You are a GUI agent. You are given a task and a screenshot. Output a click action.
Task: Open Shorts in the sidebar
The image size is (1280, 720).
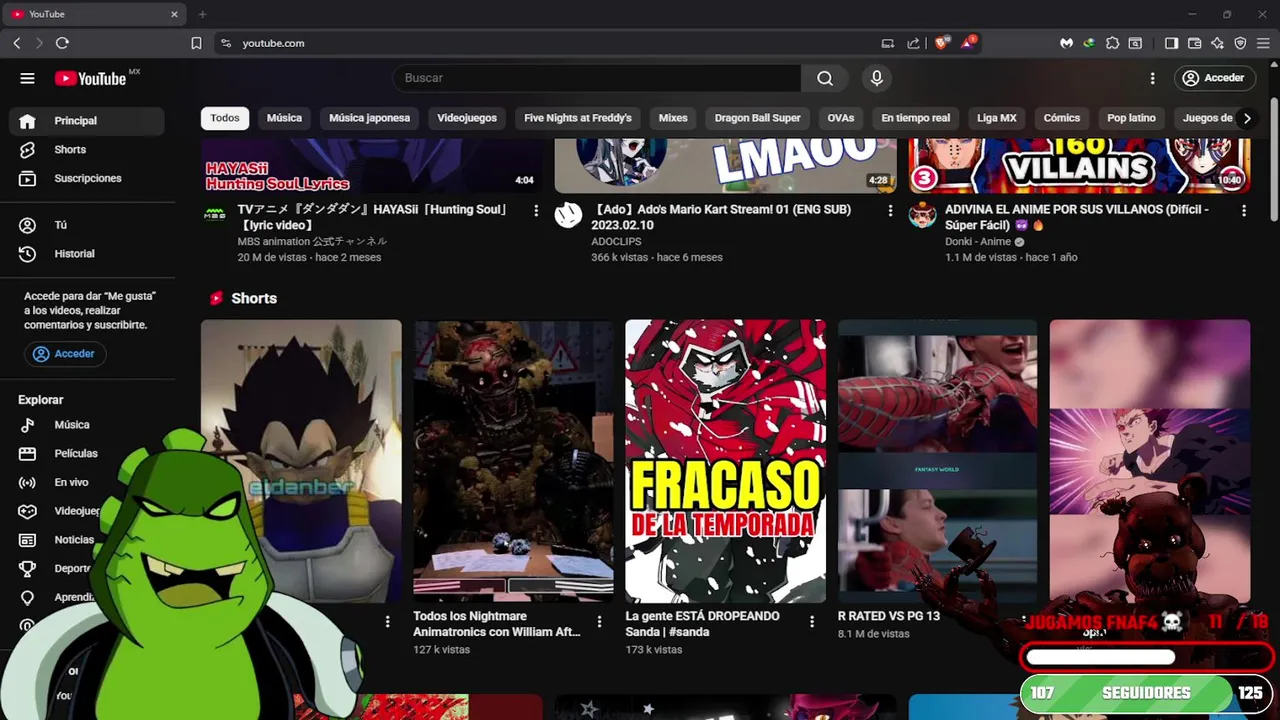[87, 150]
